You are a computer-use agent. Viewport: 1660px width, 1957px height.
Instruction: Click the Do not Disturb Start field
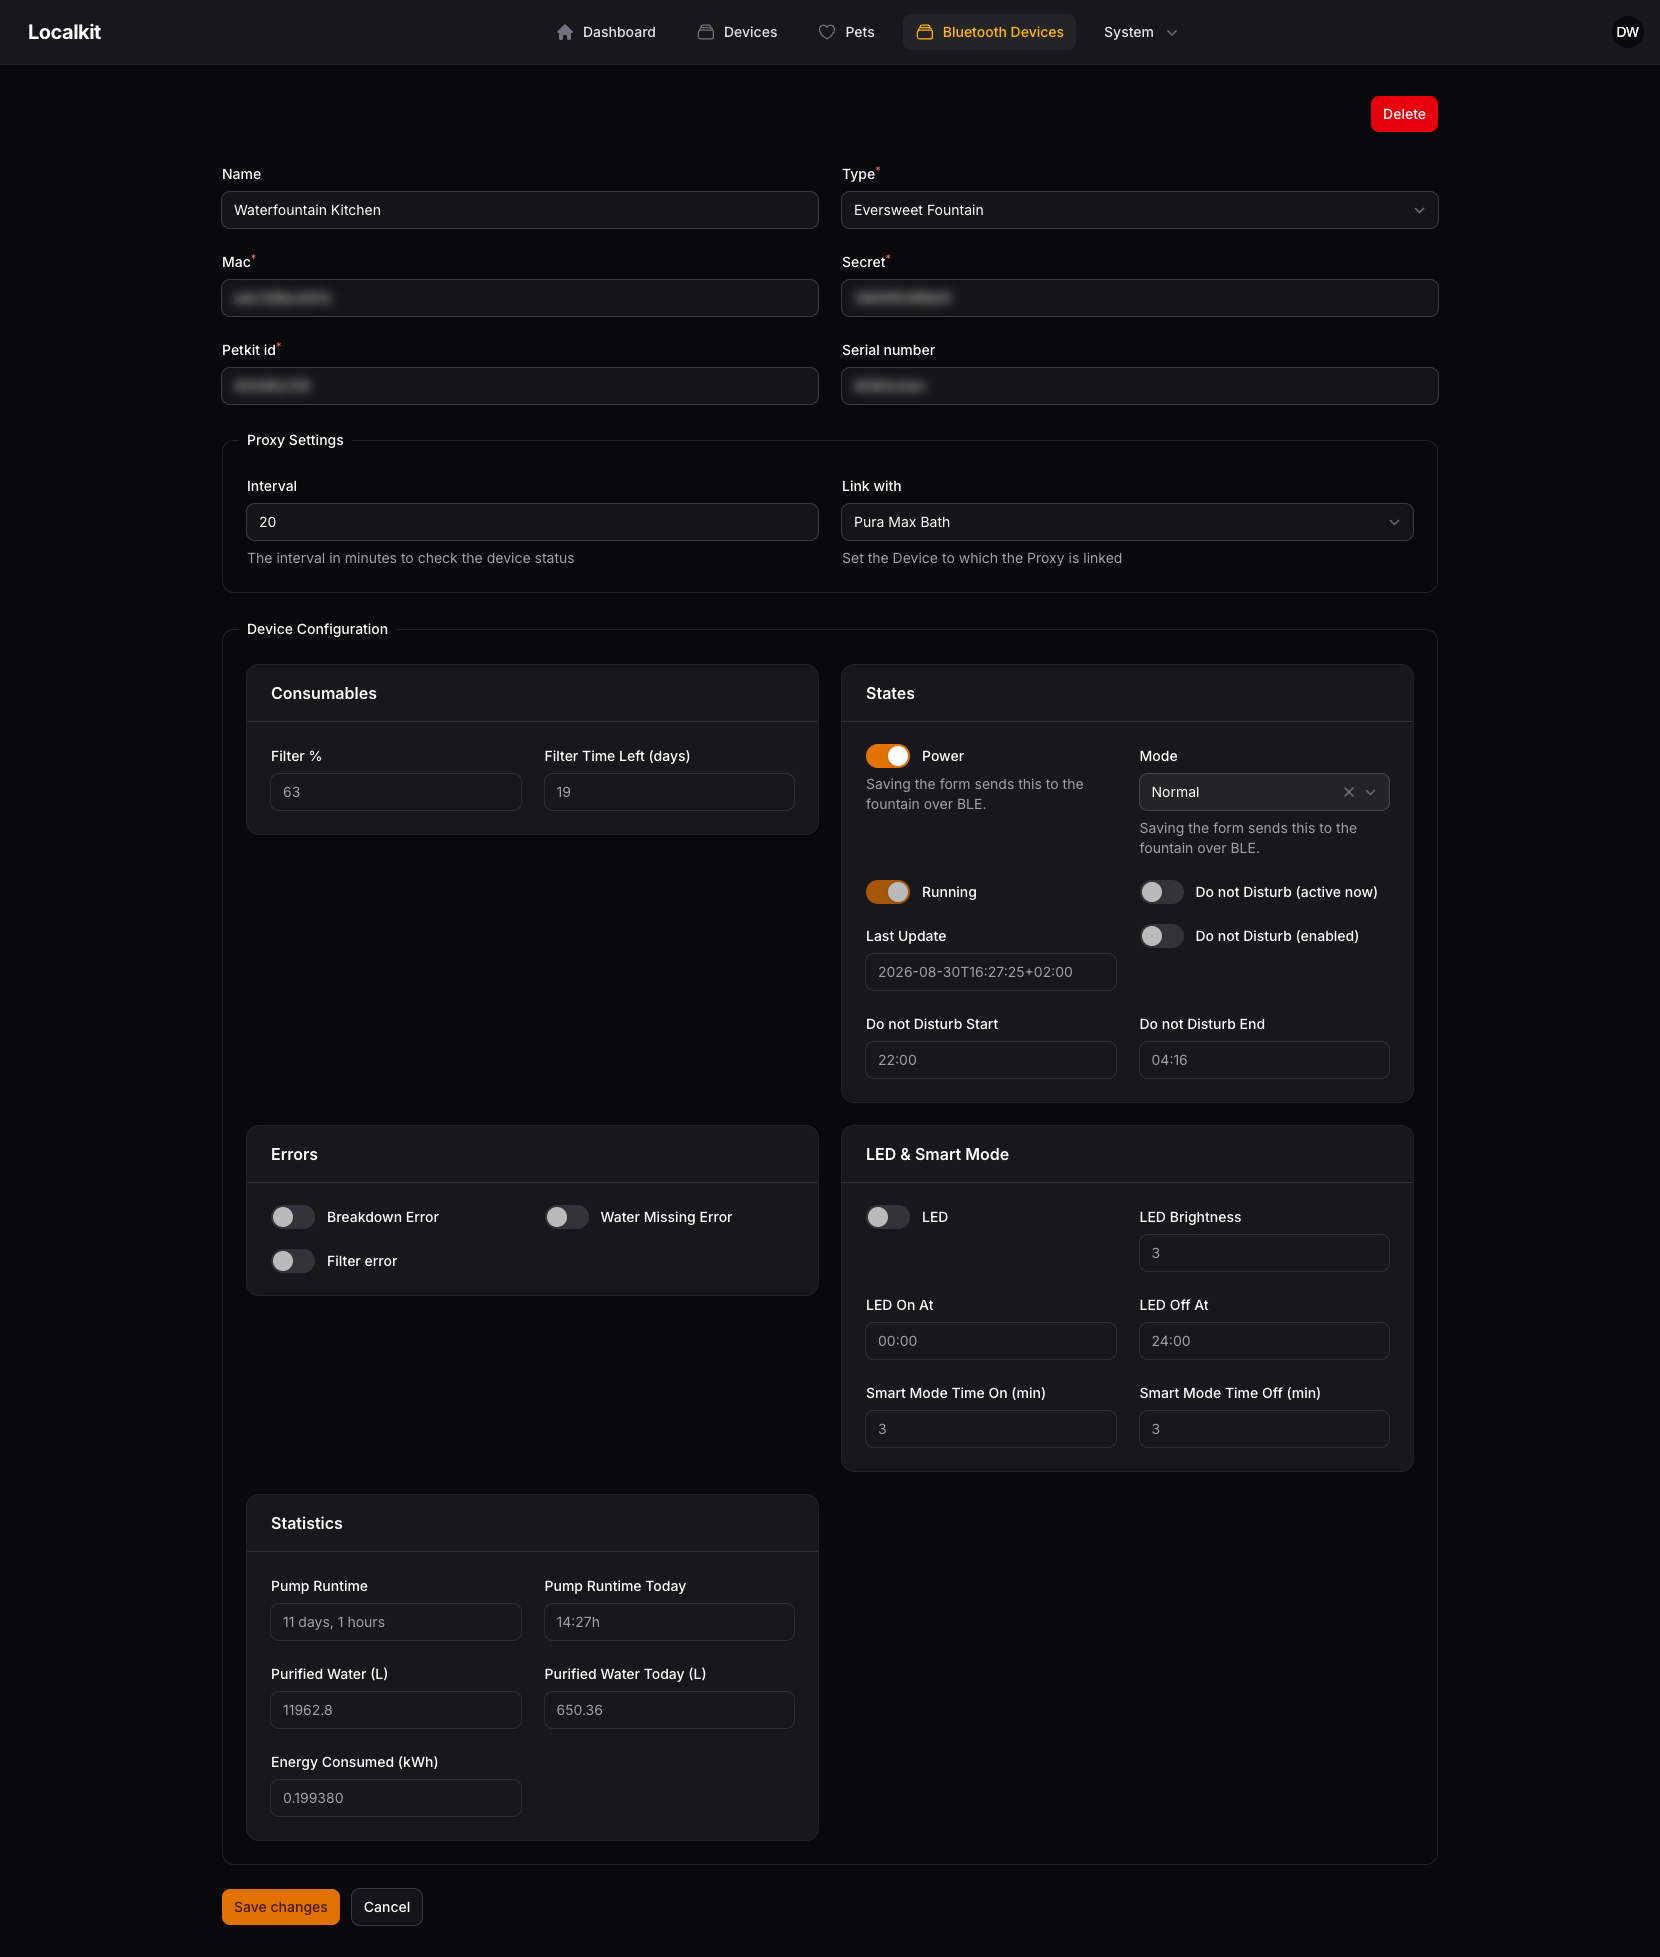click(991, 1060)
